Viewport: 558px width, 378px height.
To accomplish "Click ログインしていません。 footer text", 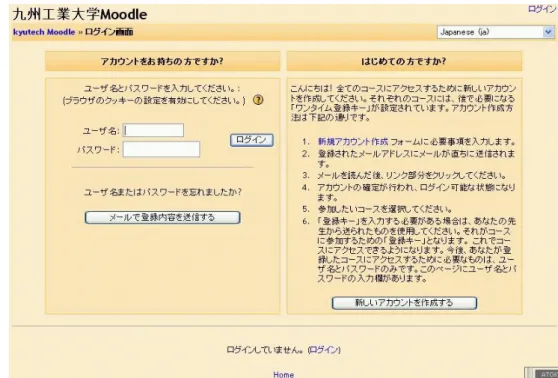I will [266, 350].
